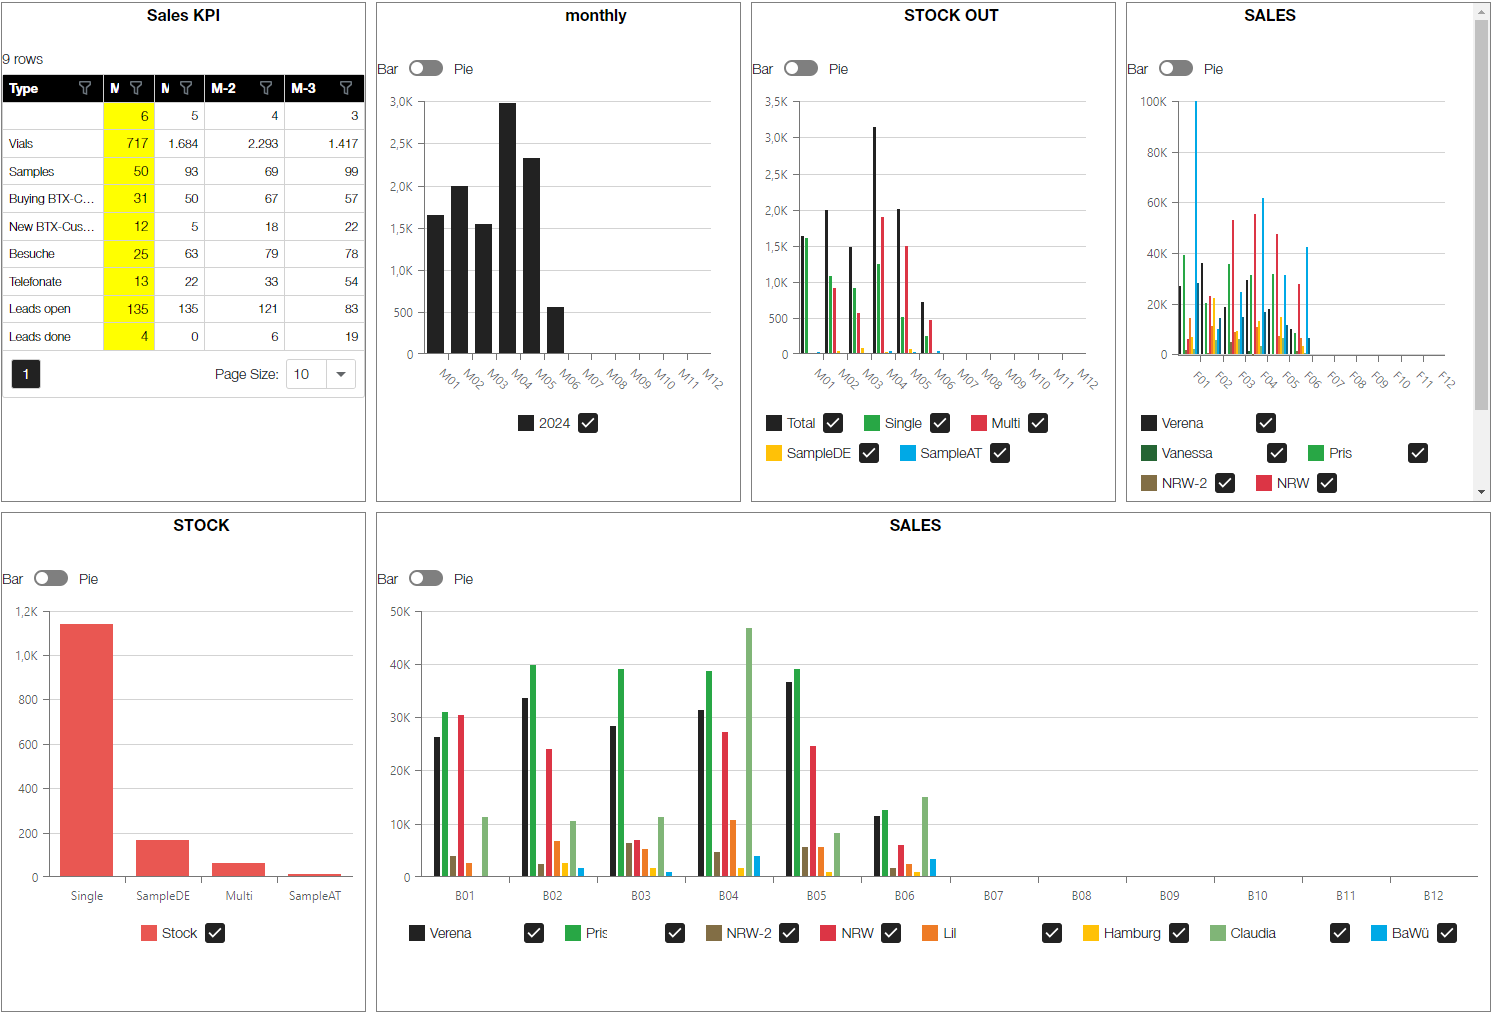Uncheck the 2024 series checkbox
Viewport: 1493px width, 1013px height.
click(588, 423)
